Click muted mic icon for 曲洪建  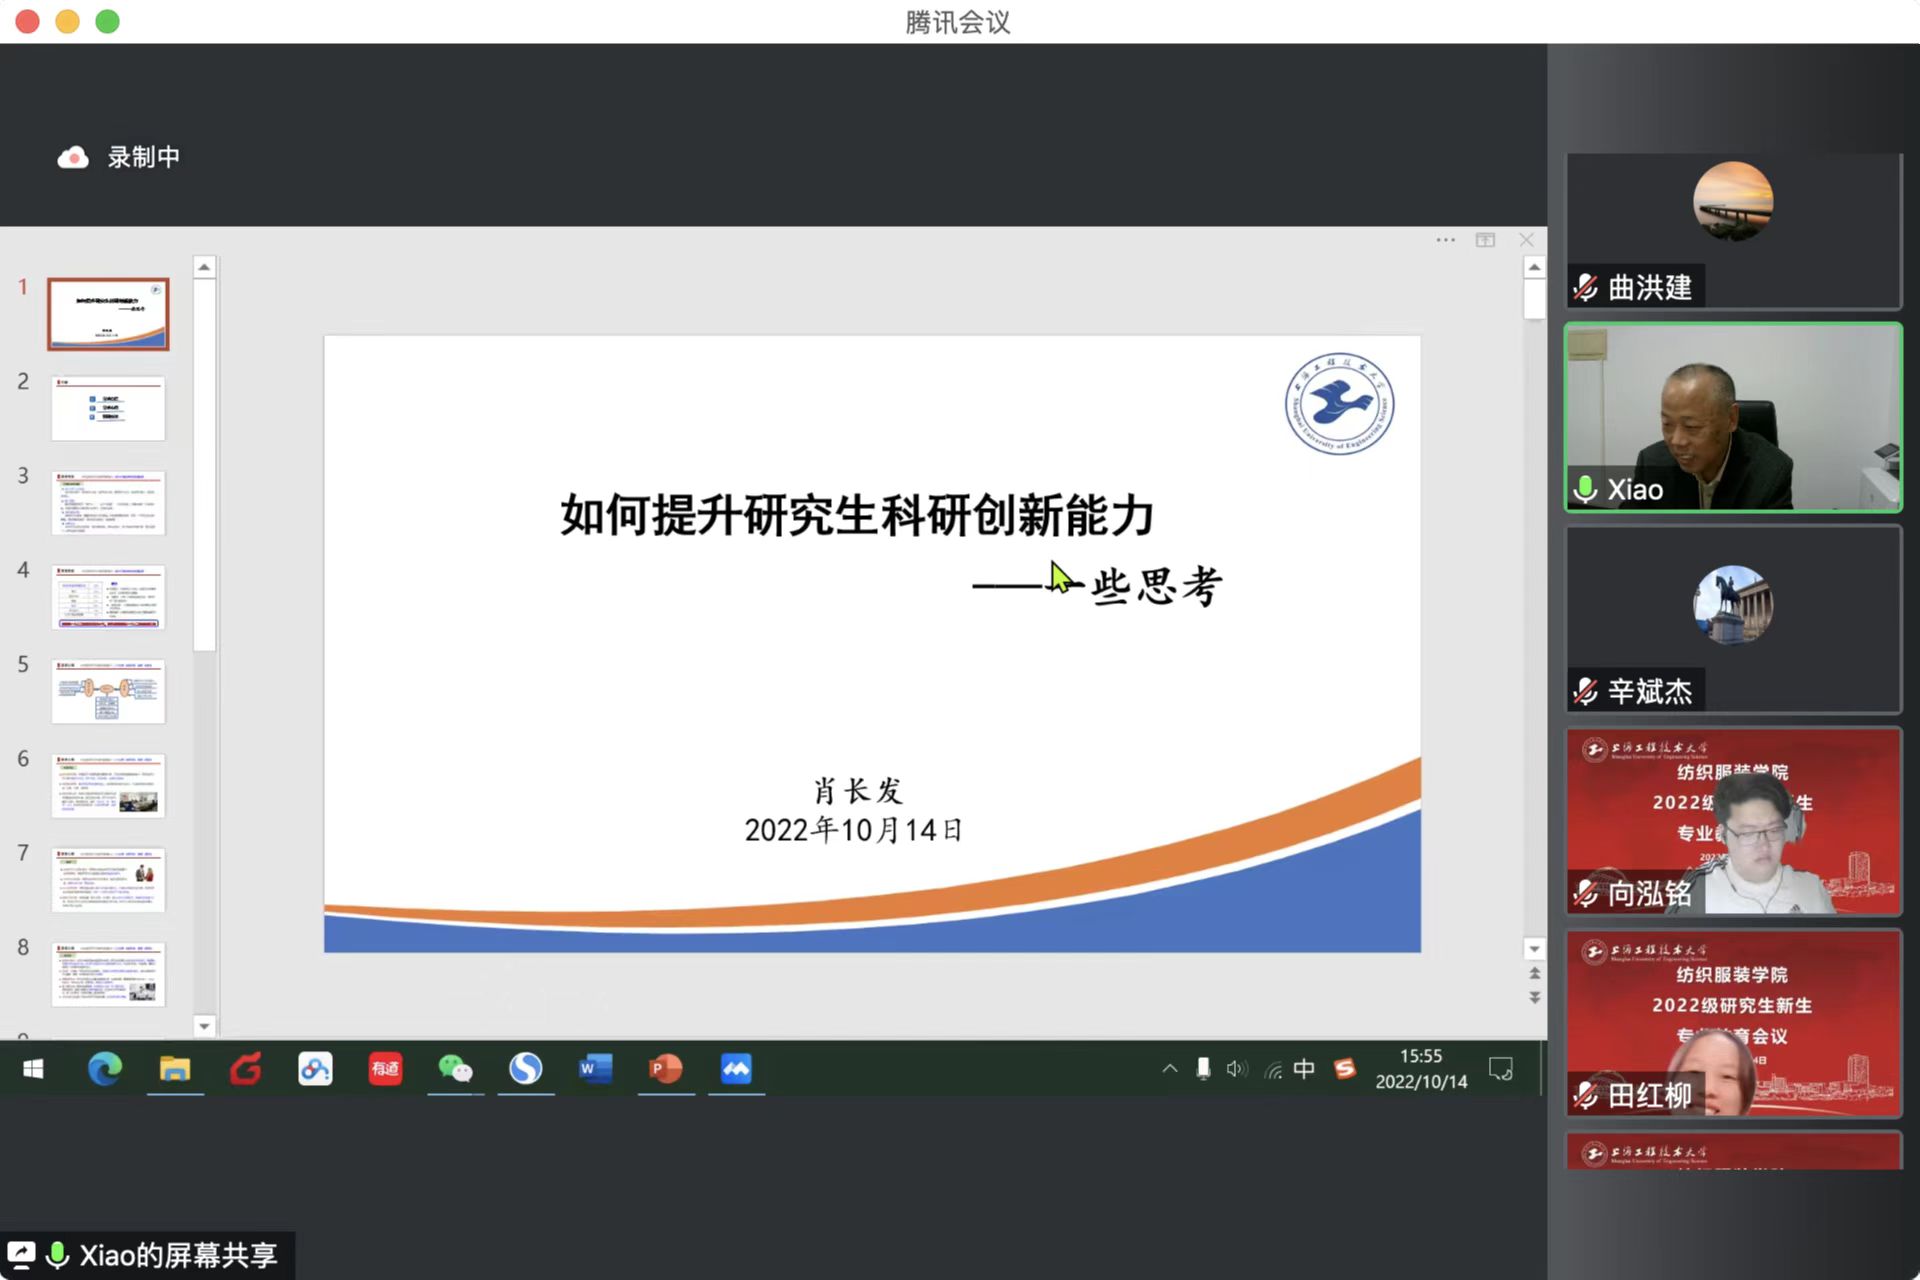click(x=1586, y=288)
